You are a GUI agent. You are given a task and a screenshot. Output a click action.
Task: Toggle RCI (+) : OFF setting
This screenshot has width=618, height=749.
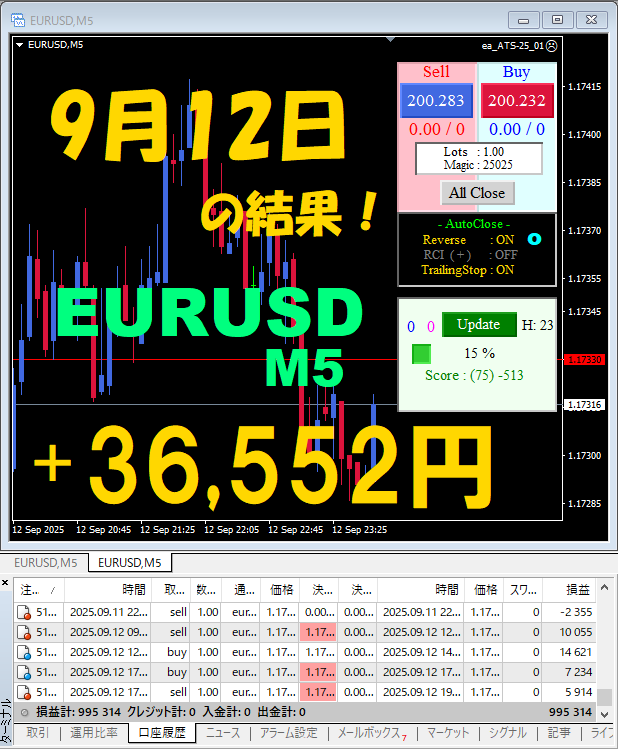(x=470, y=255)
